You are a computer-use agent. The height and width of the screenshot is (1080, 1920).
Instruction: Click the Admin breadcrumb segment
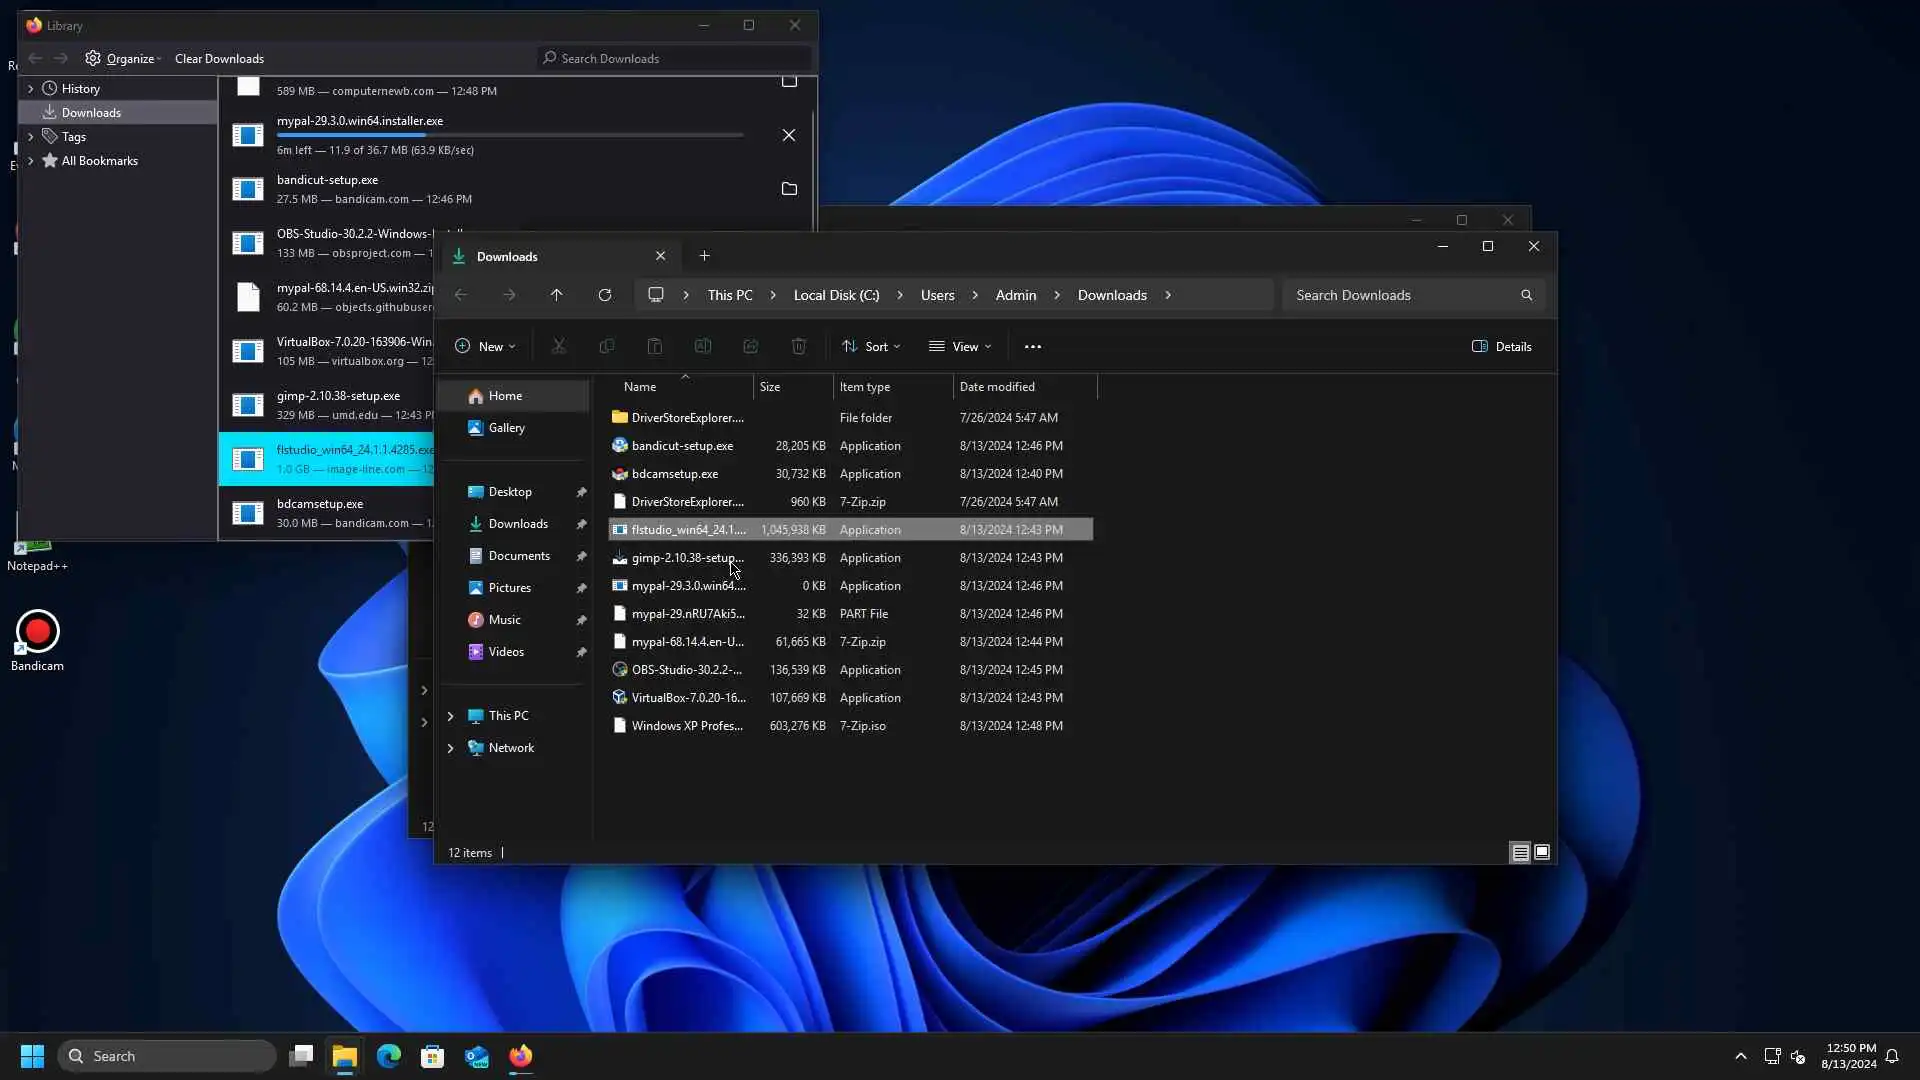(1015, 295)
